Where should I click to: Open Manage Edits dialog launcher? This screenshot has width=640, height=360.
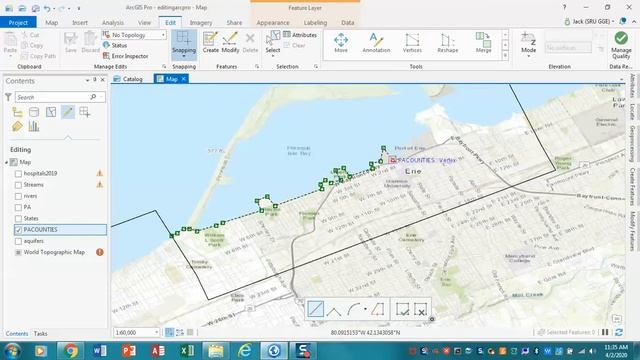[164, 66]
